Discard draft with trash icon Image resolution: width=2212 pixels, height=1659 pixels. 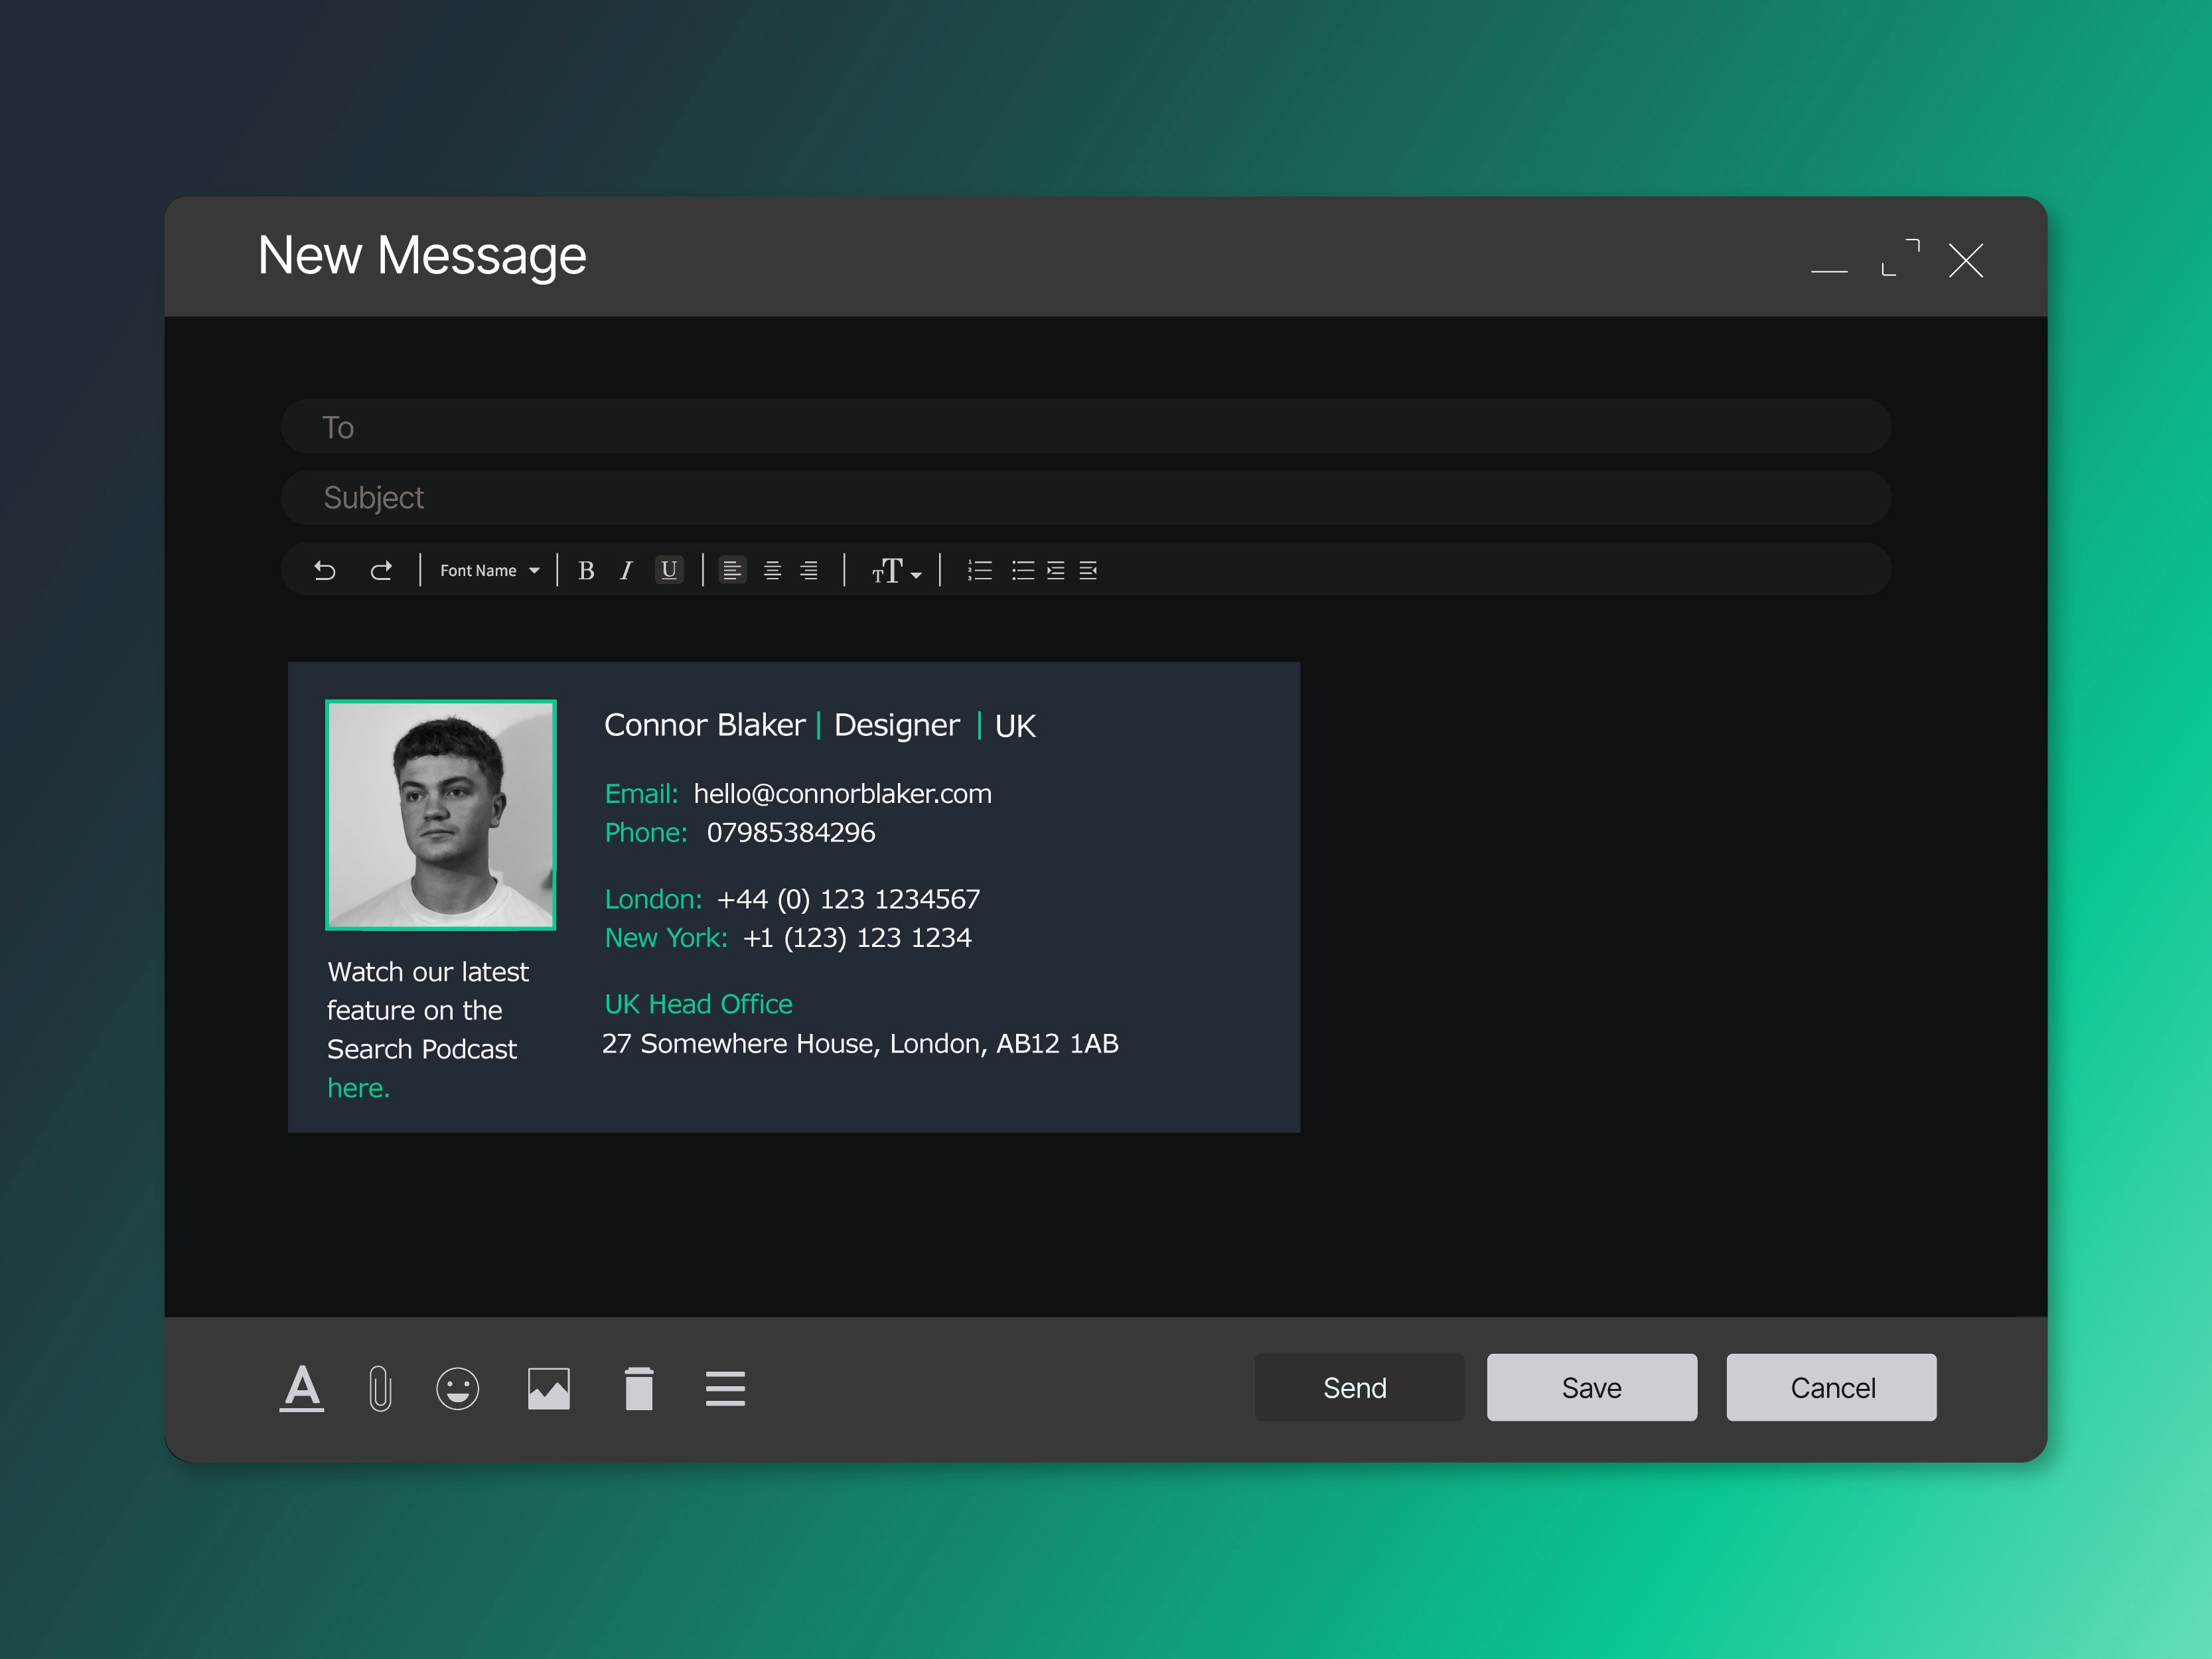pyautogui.click(x=639, y=1388)
